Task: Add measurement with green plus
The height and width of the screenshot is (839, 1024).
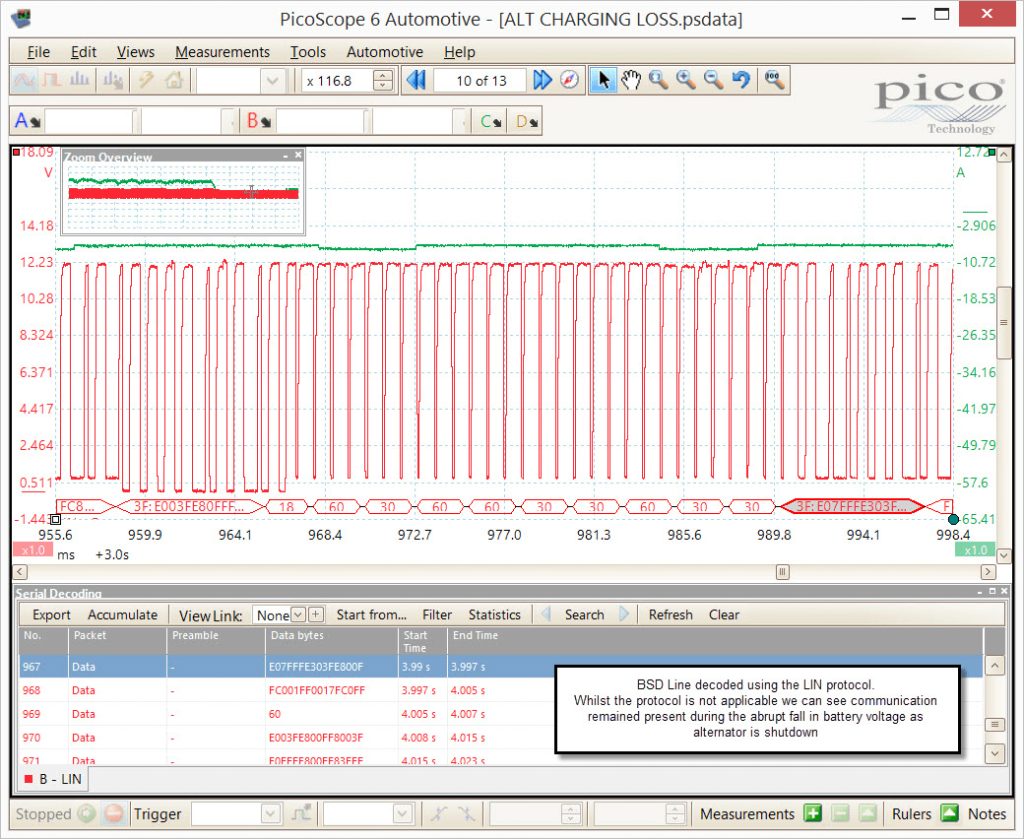Action: click(x=812, y=814)
